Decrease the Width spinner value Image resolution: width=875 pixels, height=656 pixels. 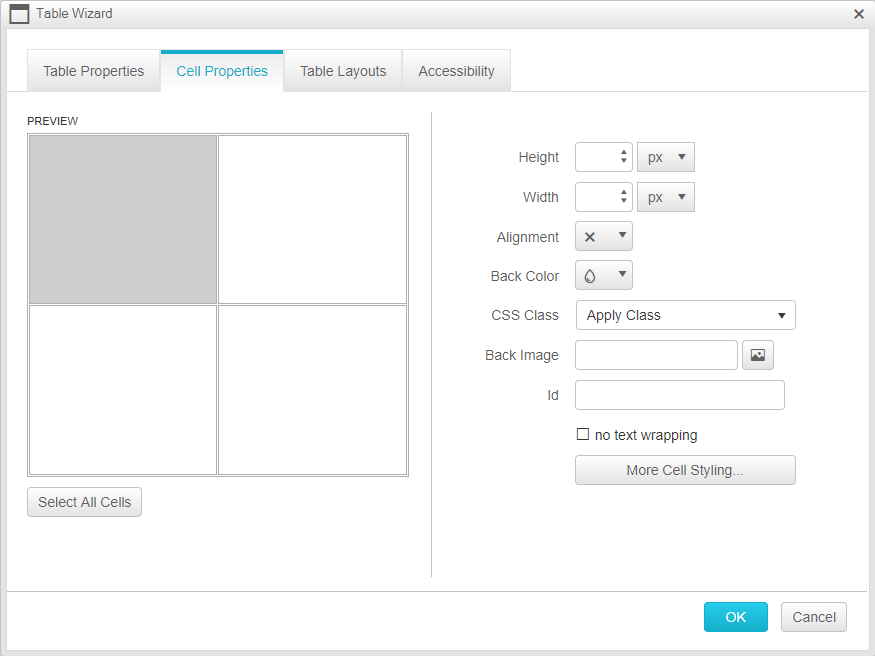click(x=624, y=202)
